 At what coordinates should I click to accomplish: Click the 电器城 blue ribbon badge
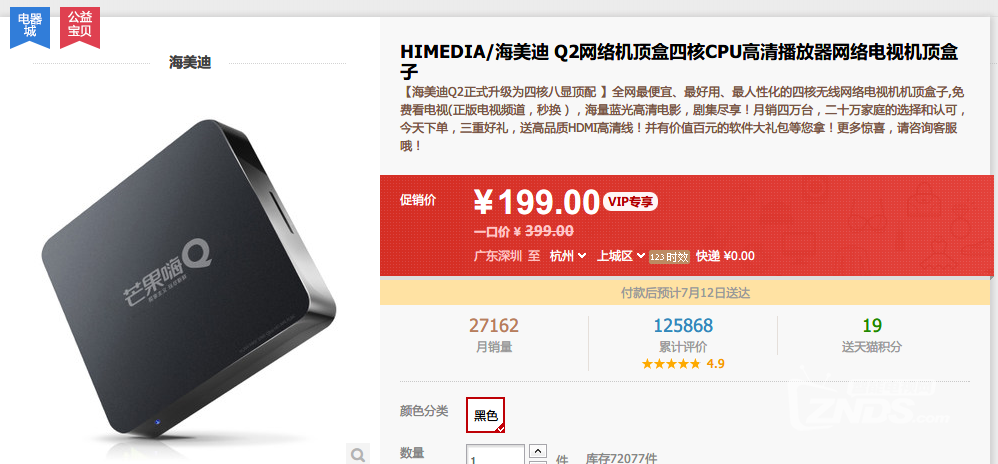tap(29, 27)
